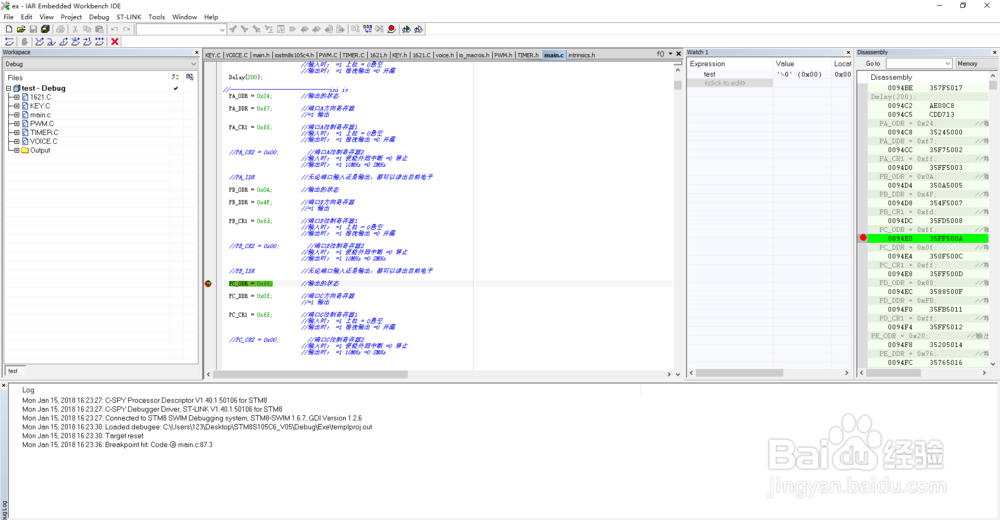Open the Debug configuration dropdown in Workspace
This screenshot has height=520, width=1000.
click(193, 64)
